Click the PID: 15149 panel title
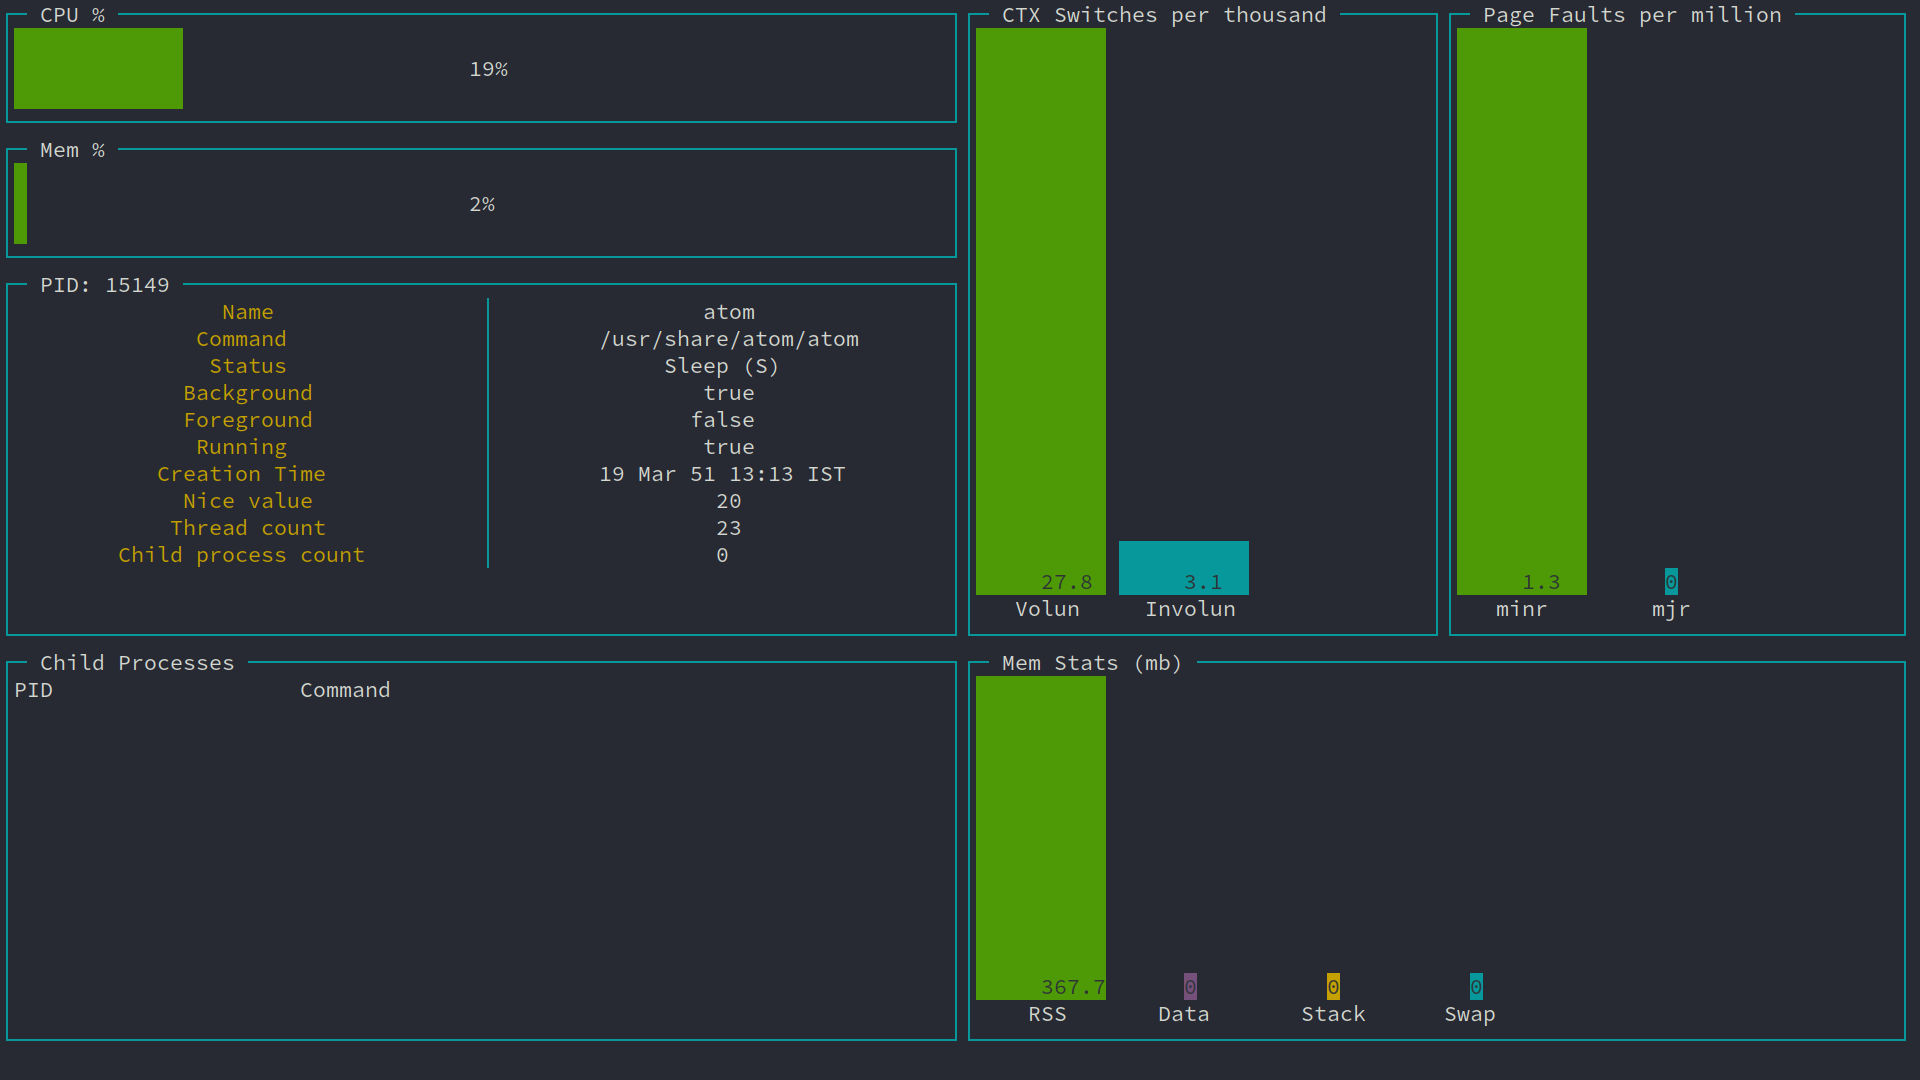The width and height of the screenshot is (1920, 1080). [x=104, y=285]
